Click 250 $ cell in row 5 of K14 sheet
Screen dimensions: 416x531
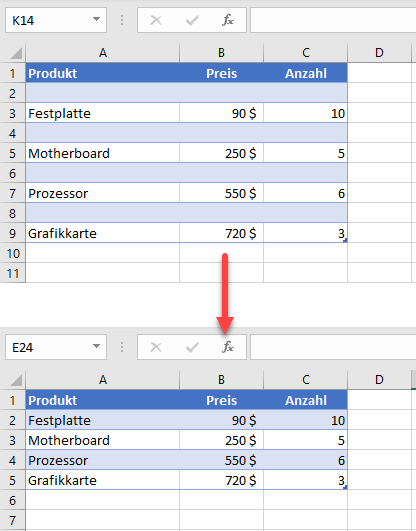(x=221, y=153)
